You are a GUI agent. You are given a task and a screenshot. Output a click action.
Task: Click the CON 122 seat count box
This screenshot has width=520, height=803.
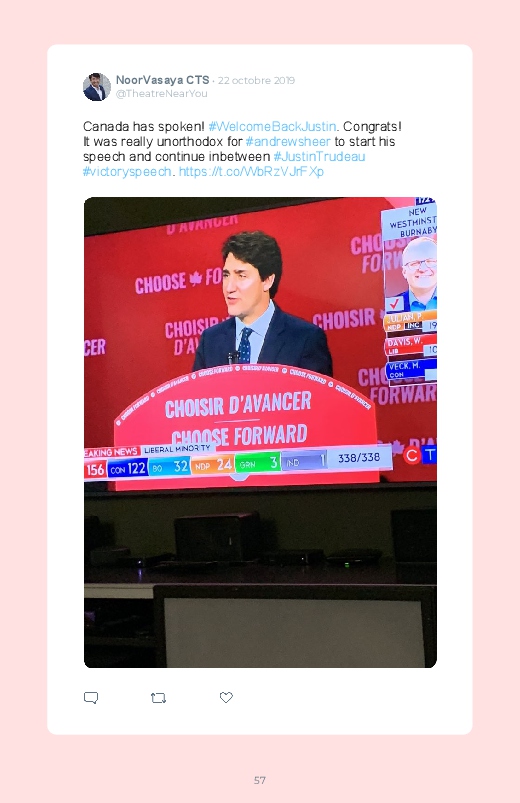point(128,468)
